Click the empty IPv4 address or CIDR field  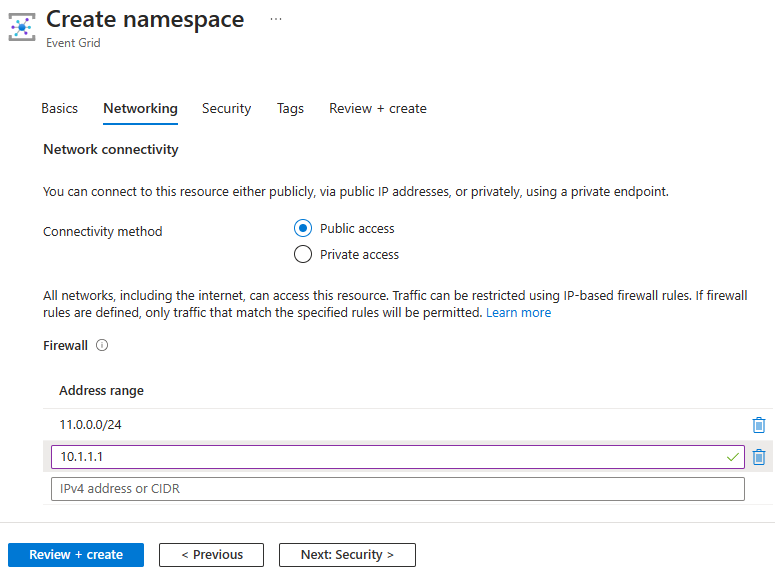point(398,489)
